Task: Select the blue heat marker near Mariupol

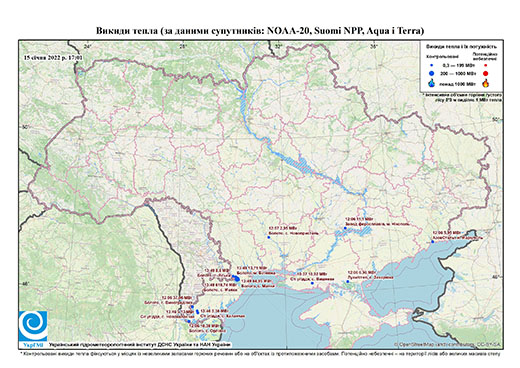Action: coord(433,242)
